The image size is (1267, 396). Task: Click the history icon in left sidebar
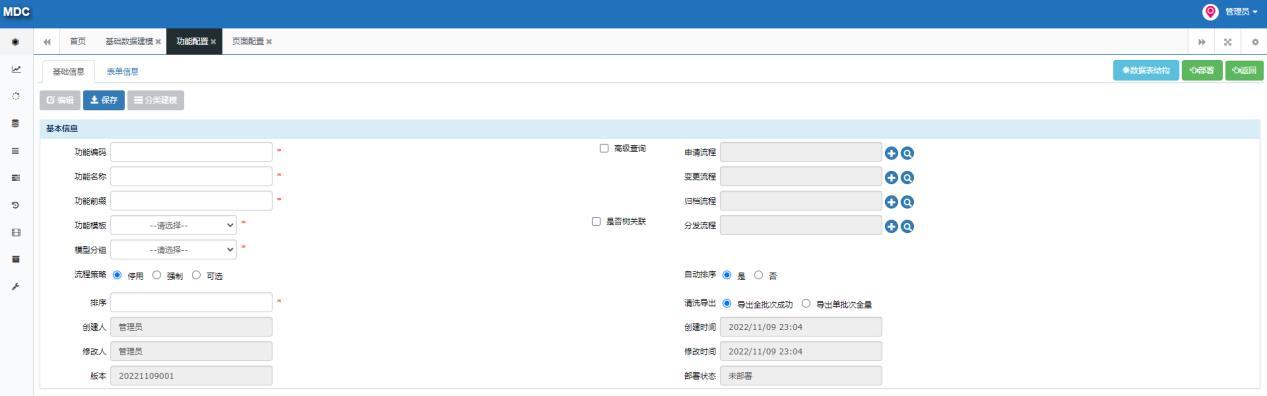(x=15, y=205)
